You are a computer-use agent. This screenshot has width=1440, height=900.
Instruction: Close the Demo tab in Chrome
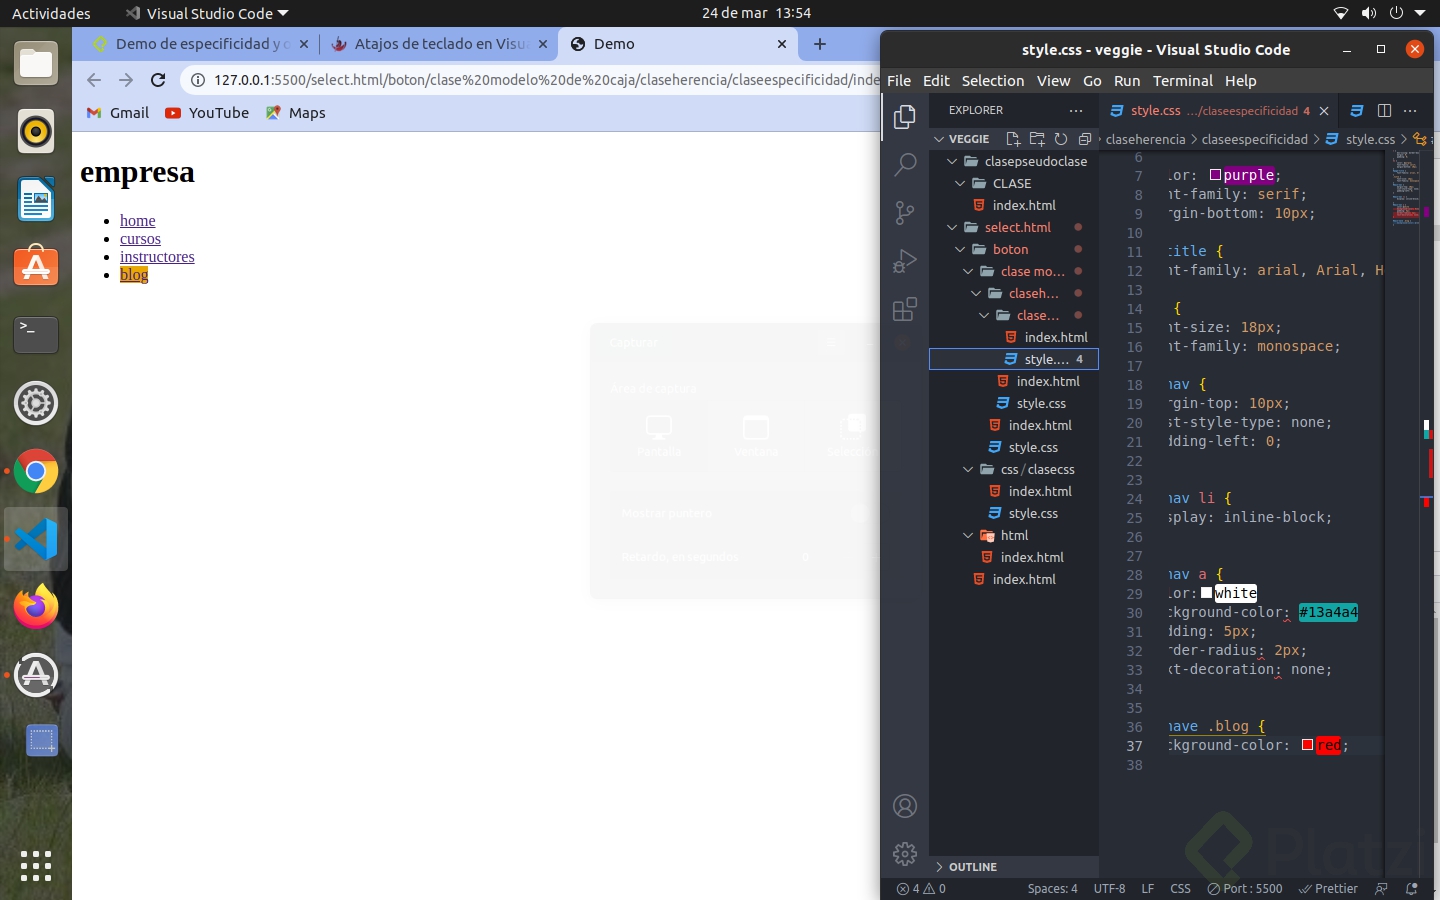(x=783, y=44)
